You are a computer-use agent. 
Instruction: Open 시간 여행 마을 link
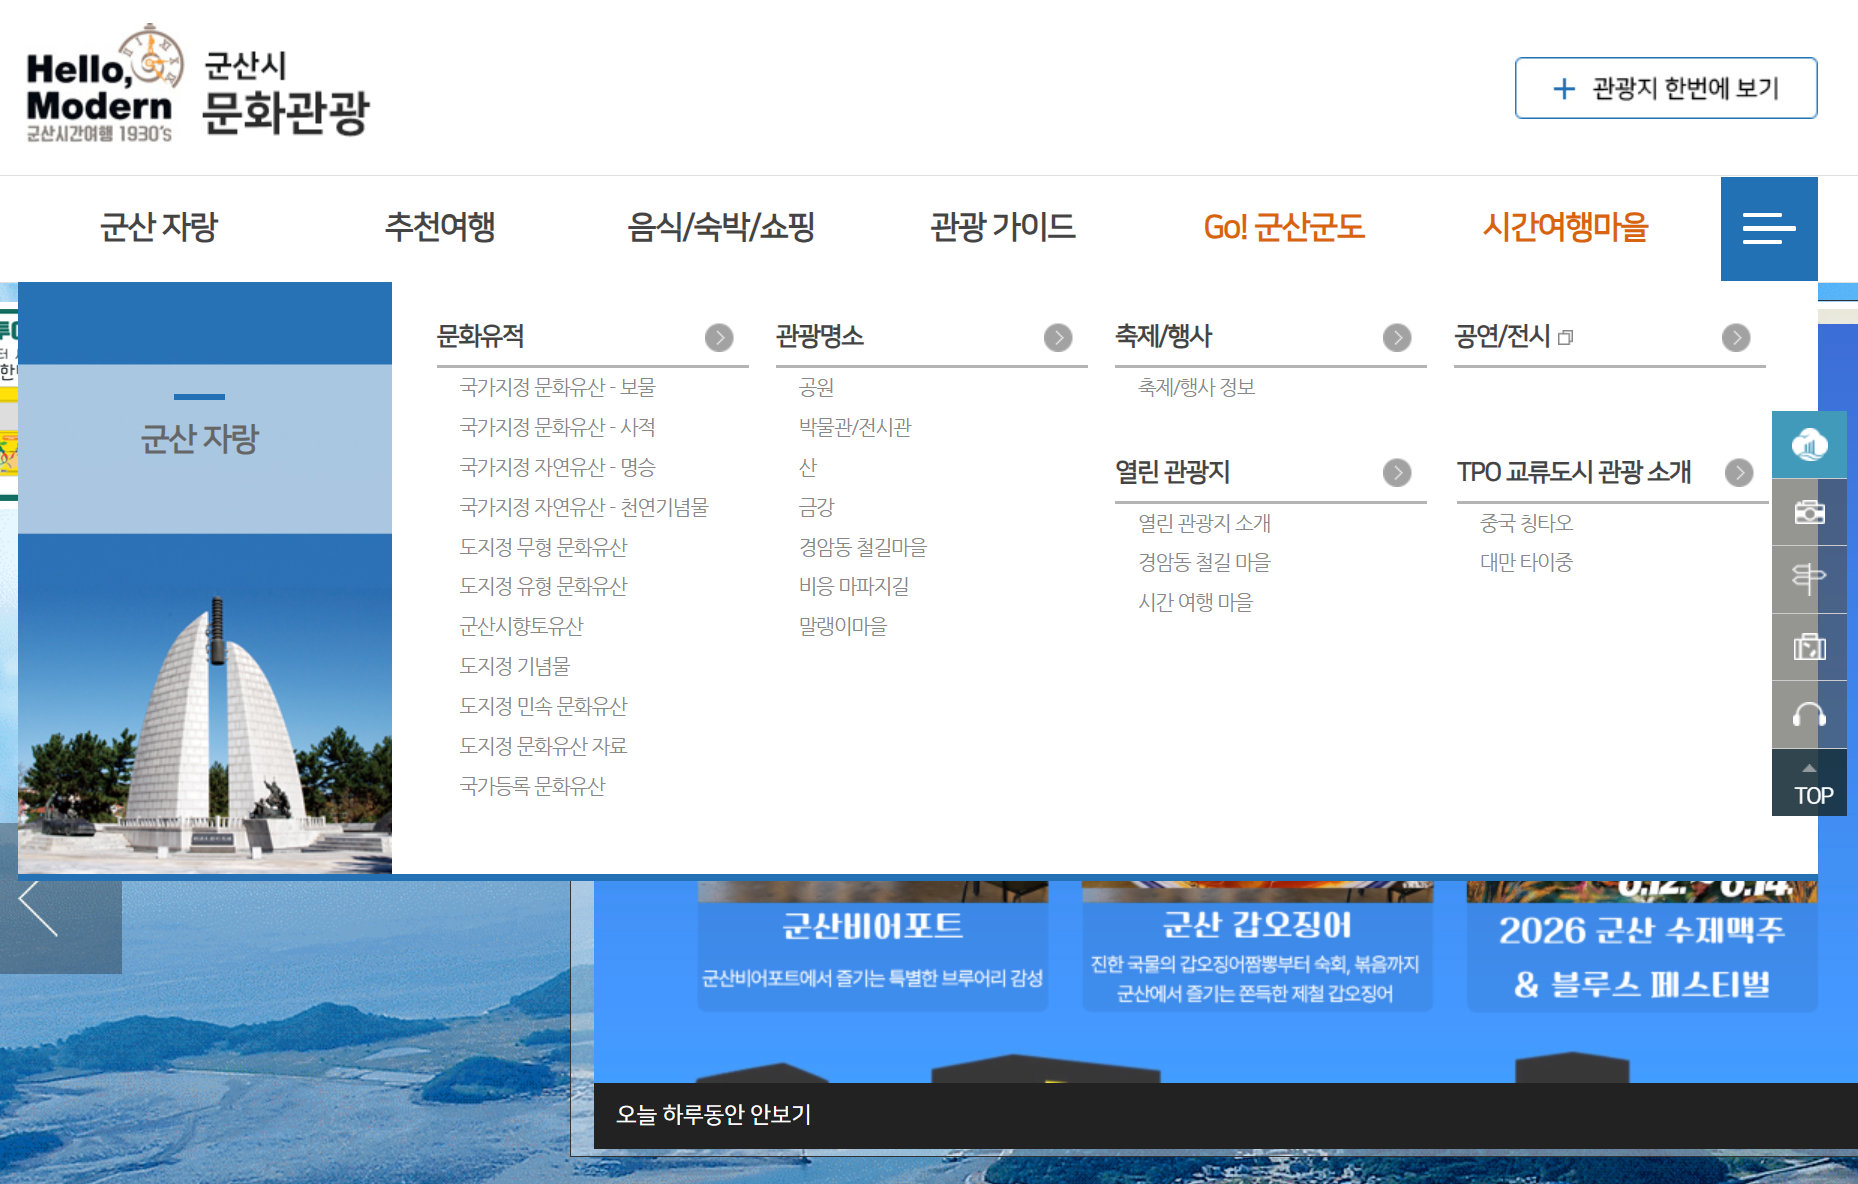pos(1195,602)
